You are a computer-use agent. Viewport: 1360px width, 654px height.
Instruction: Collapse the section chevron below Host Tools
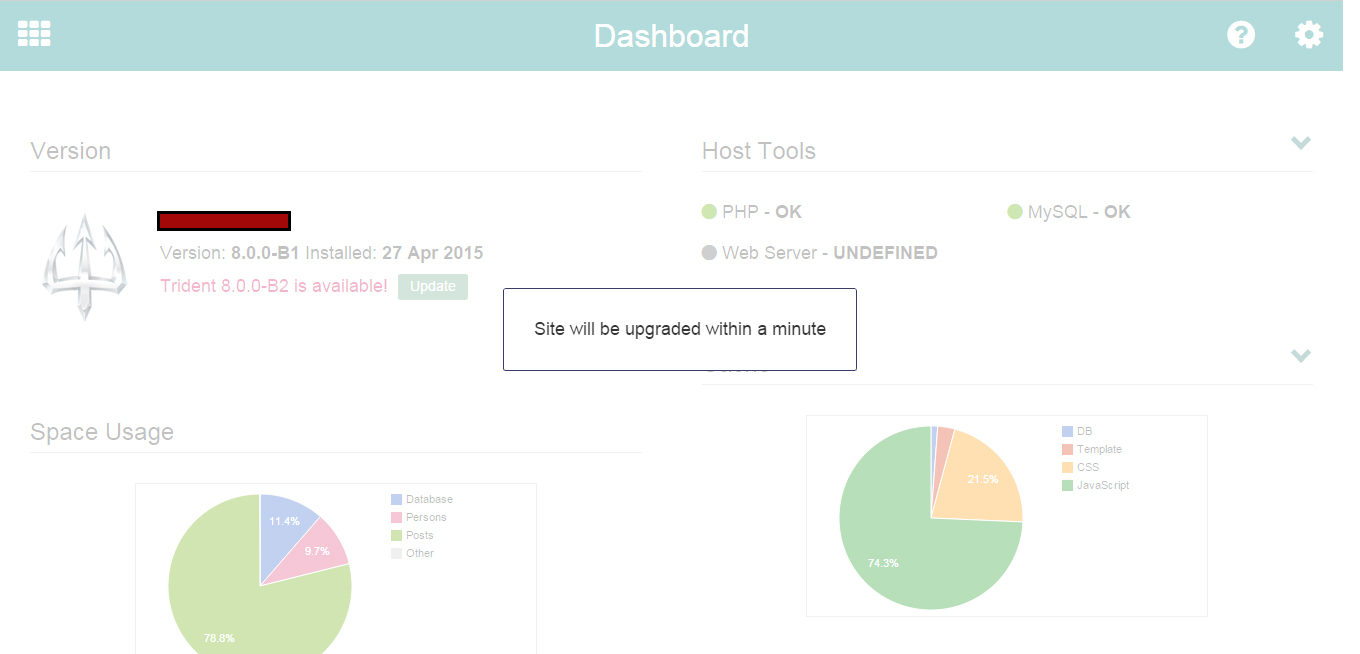[x=1300, y=356]
